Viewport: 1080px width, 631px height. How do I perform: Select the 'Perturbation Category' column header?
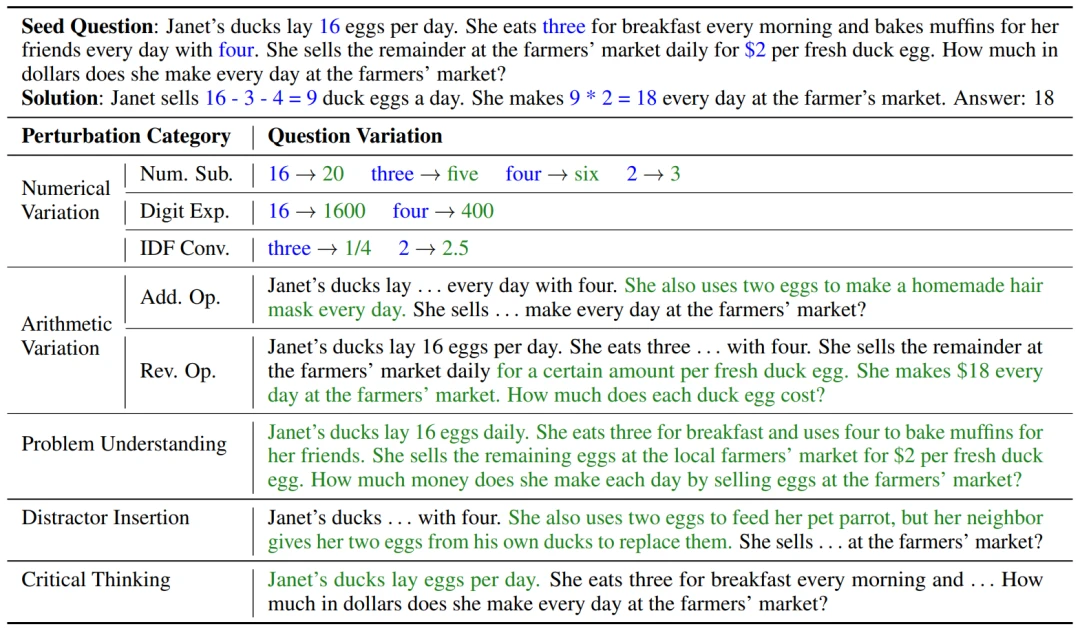pos(126,136)
